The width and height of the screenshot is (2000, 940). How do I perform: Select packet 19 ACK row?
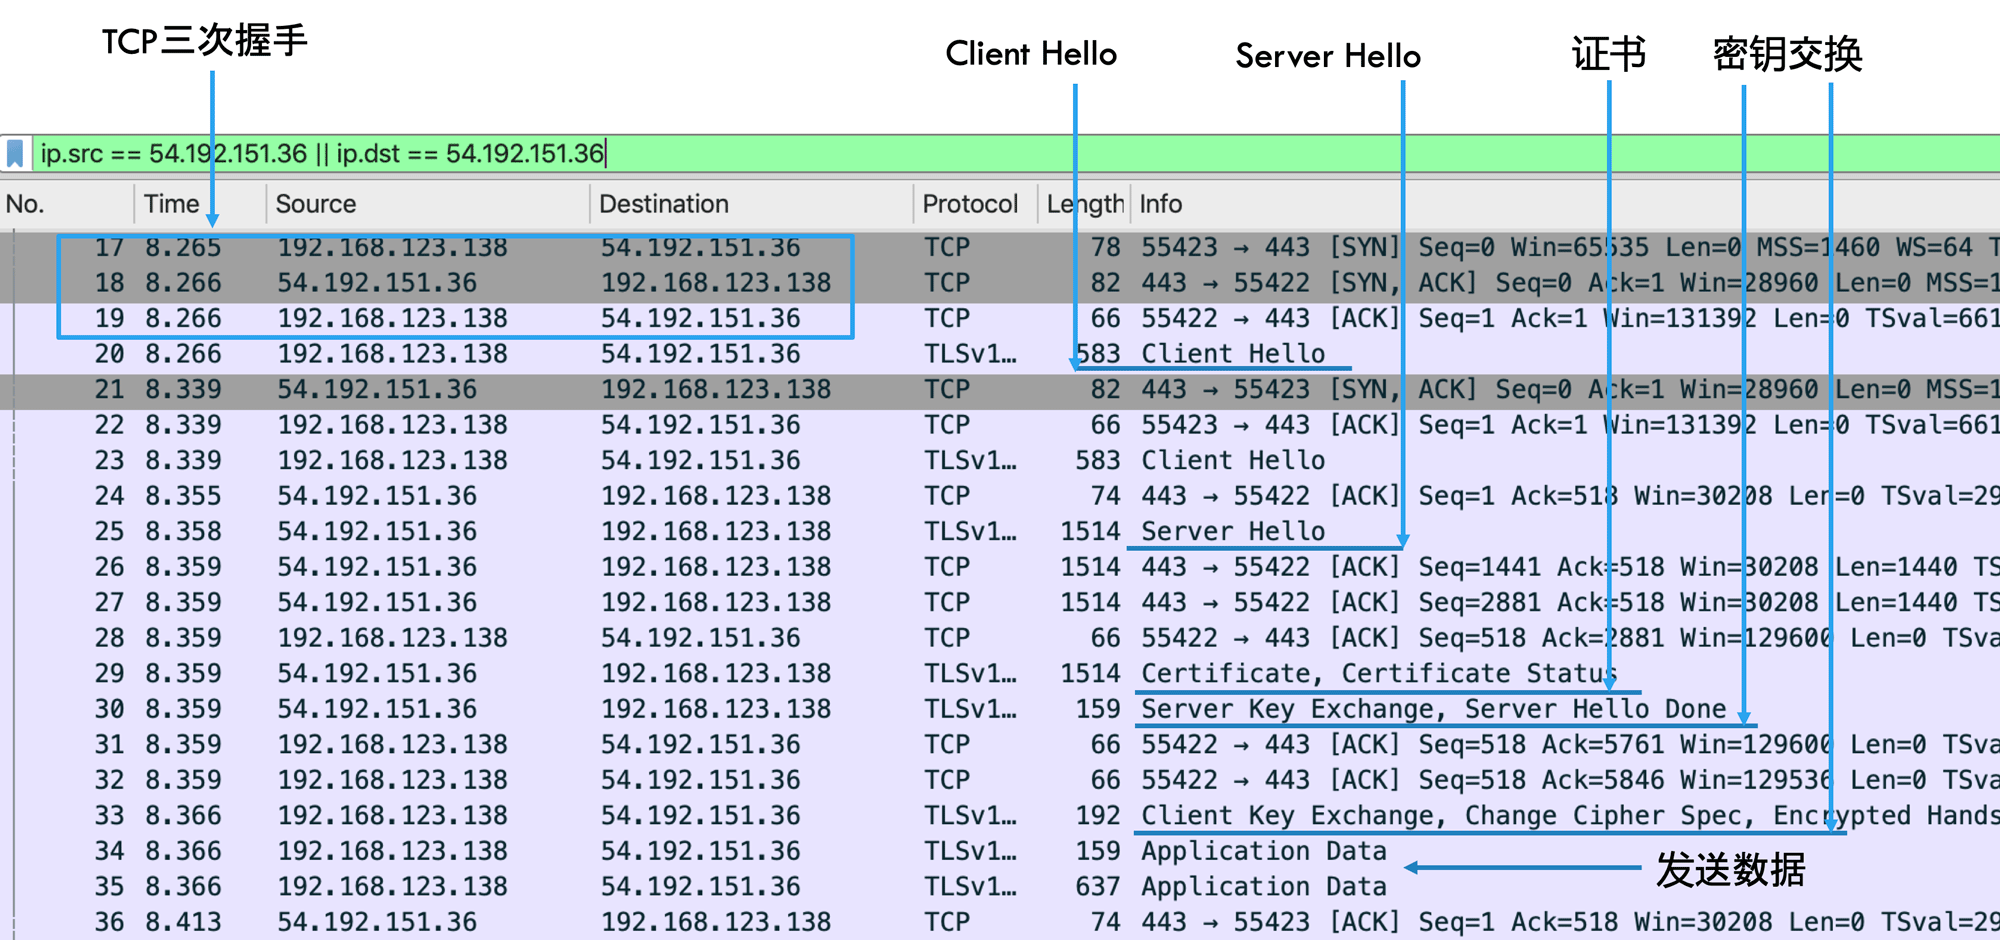click(x=1000, y=319)
